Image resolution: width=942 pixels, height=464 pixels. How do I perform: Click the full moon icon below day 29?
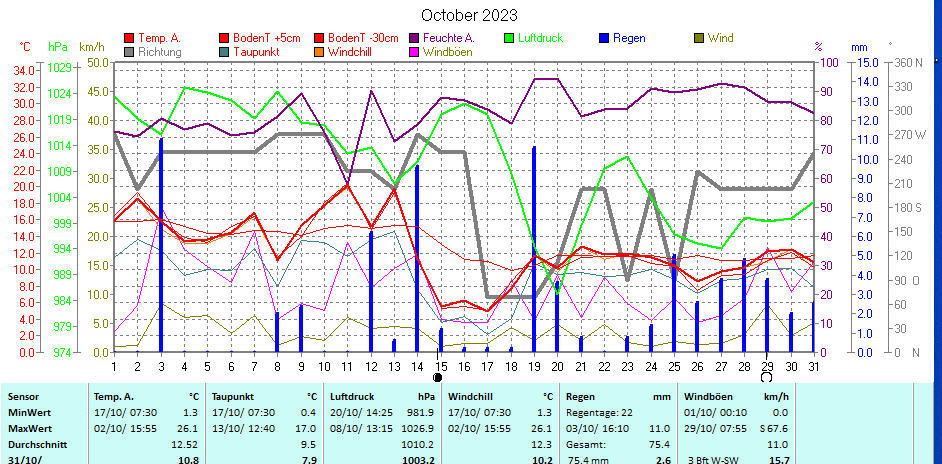tap(766, 377)
